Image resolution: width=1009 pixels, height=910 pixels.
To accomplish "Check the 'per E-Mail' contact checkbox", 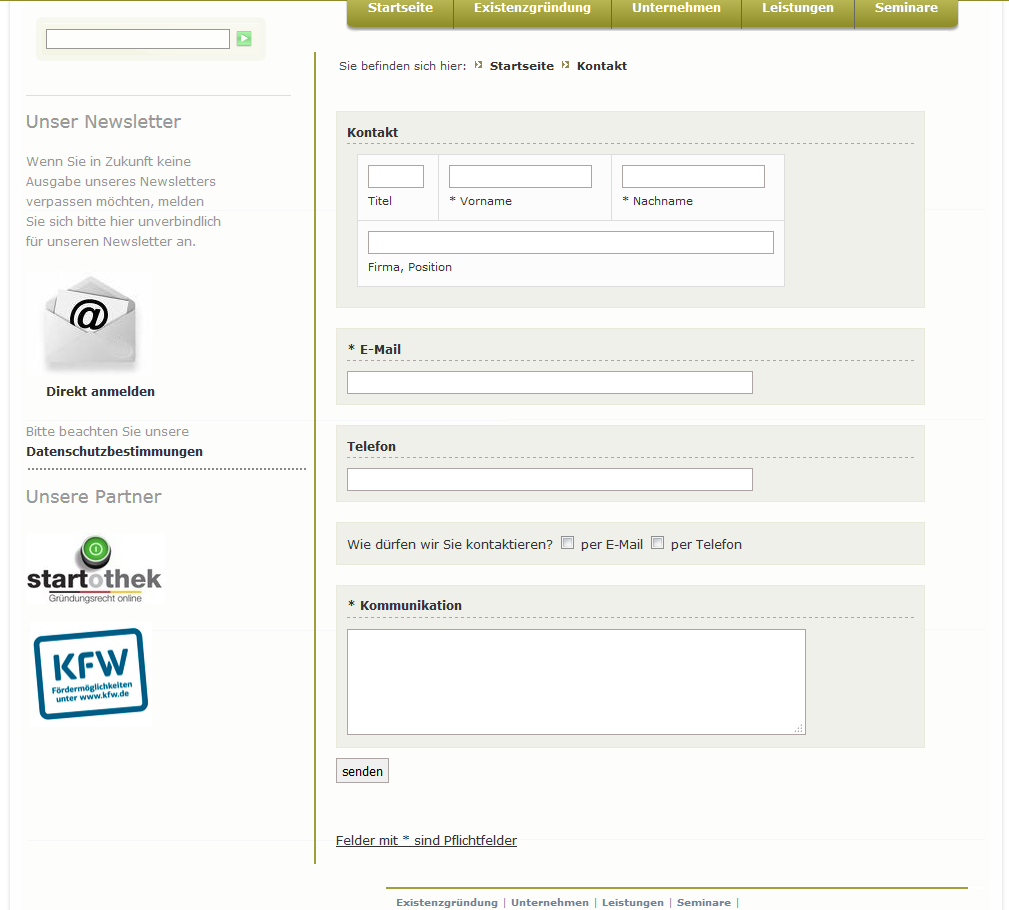I will [x=567, y=543].
